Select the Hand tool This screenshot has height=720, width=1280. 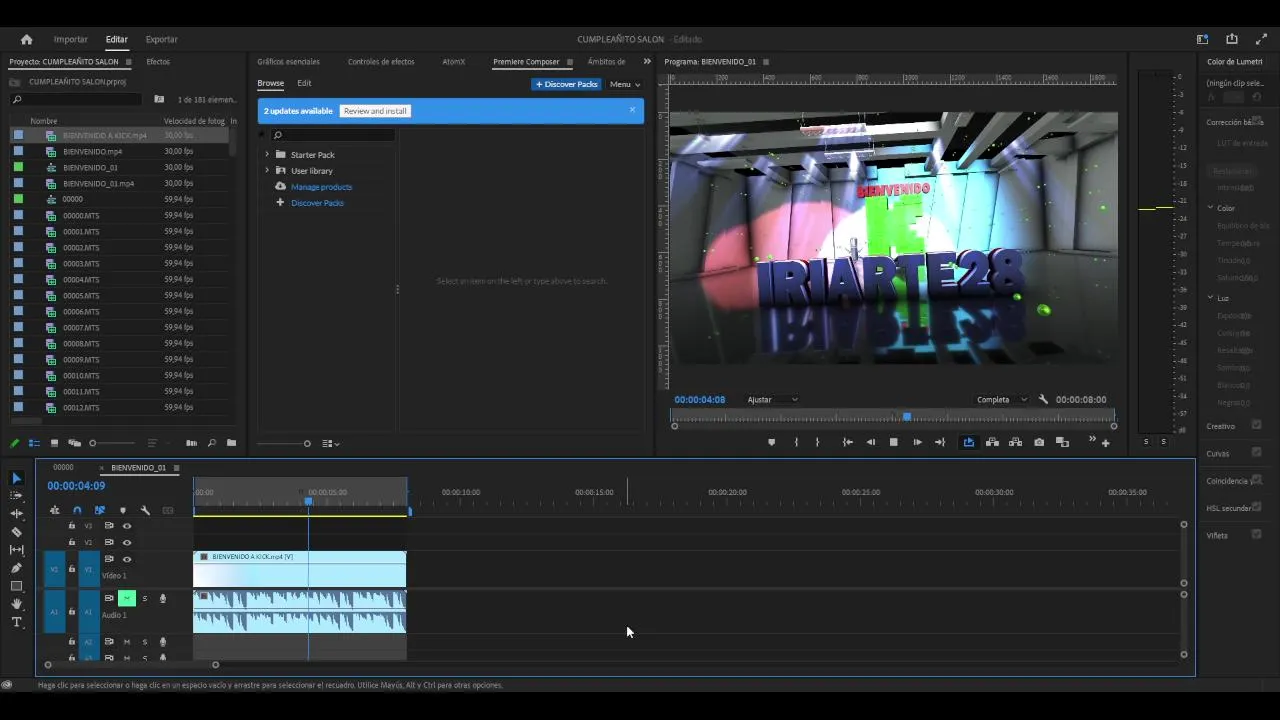16,604
